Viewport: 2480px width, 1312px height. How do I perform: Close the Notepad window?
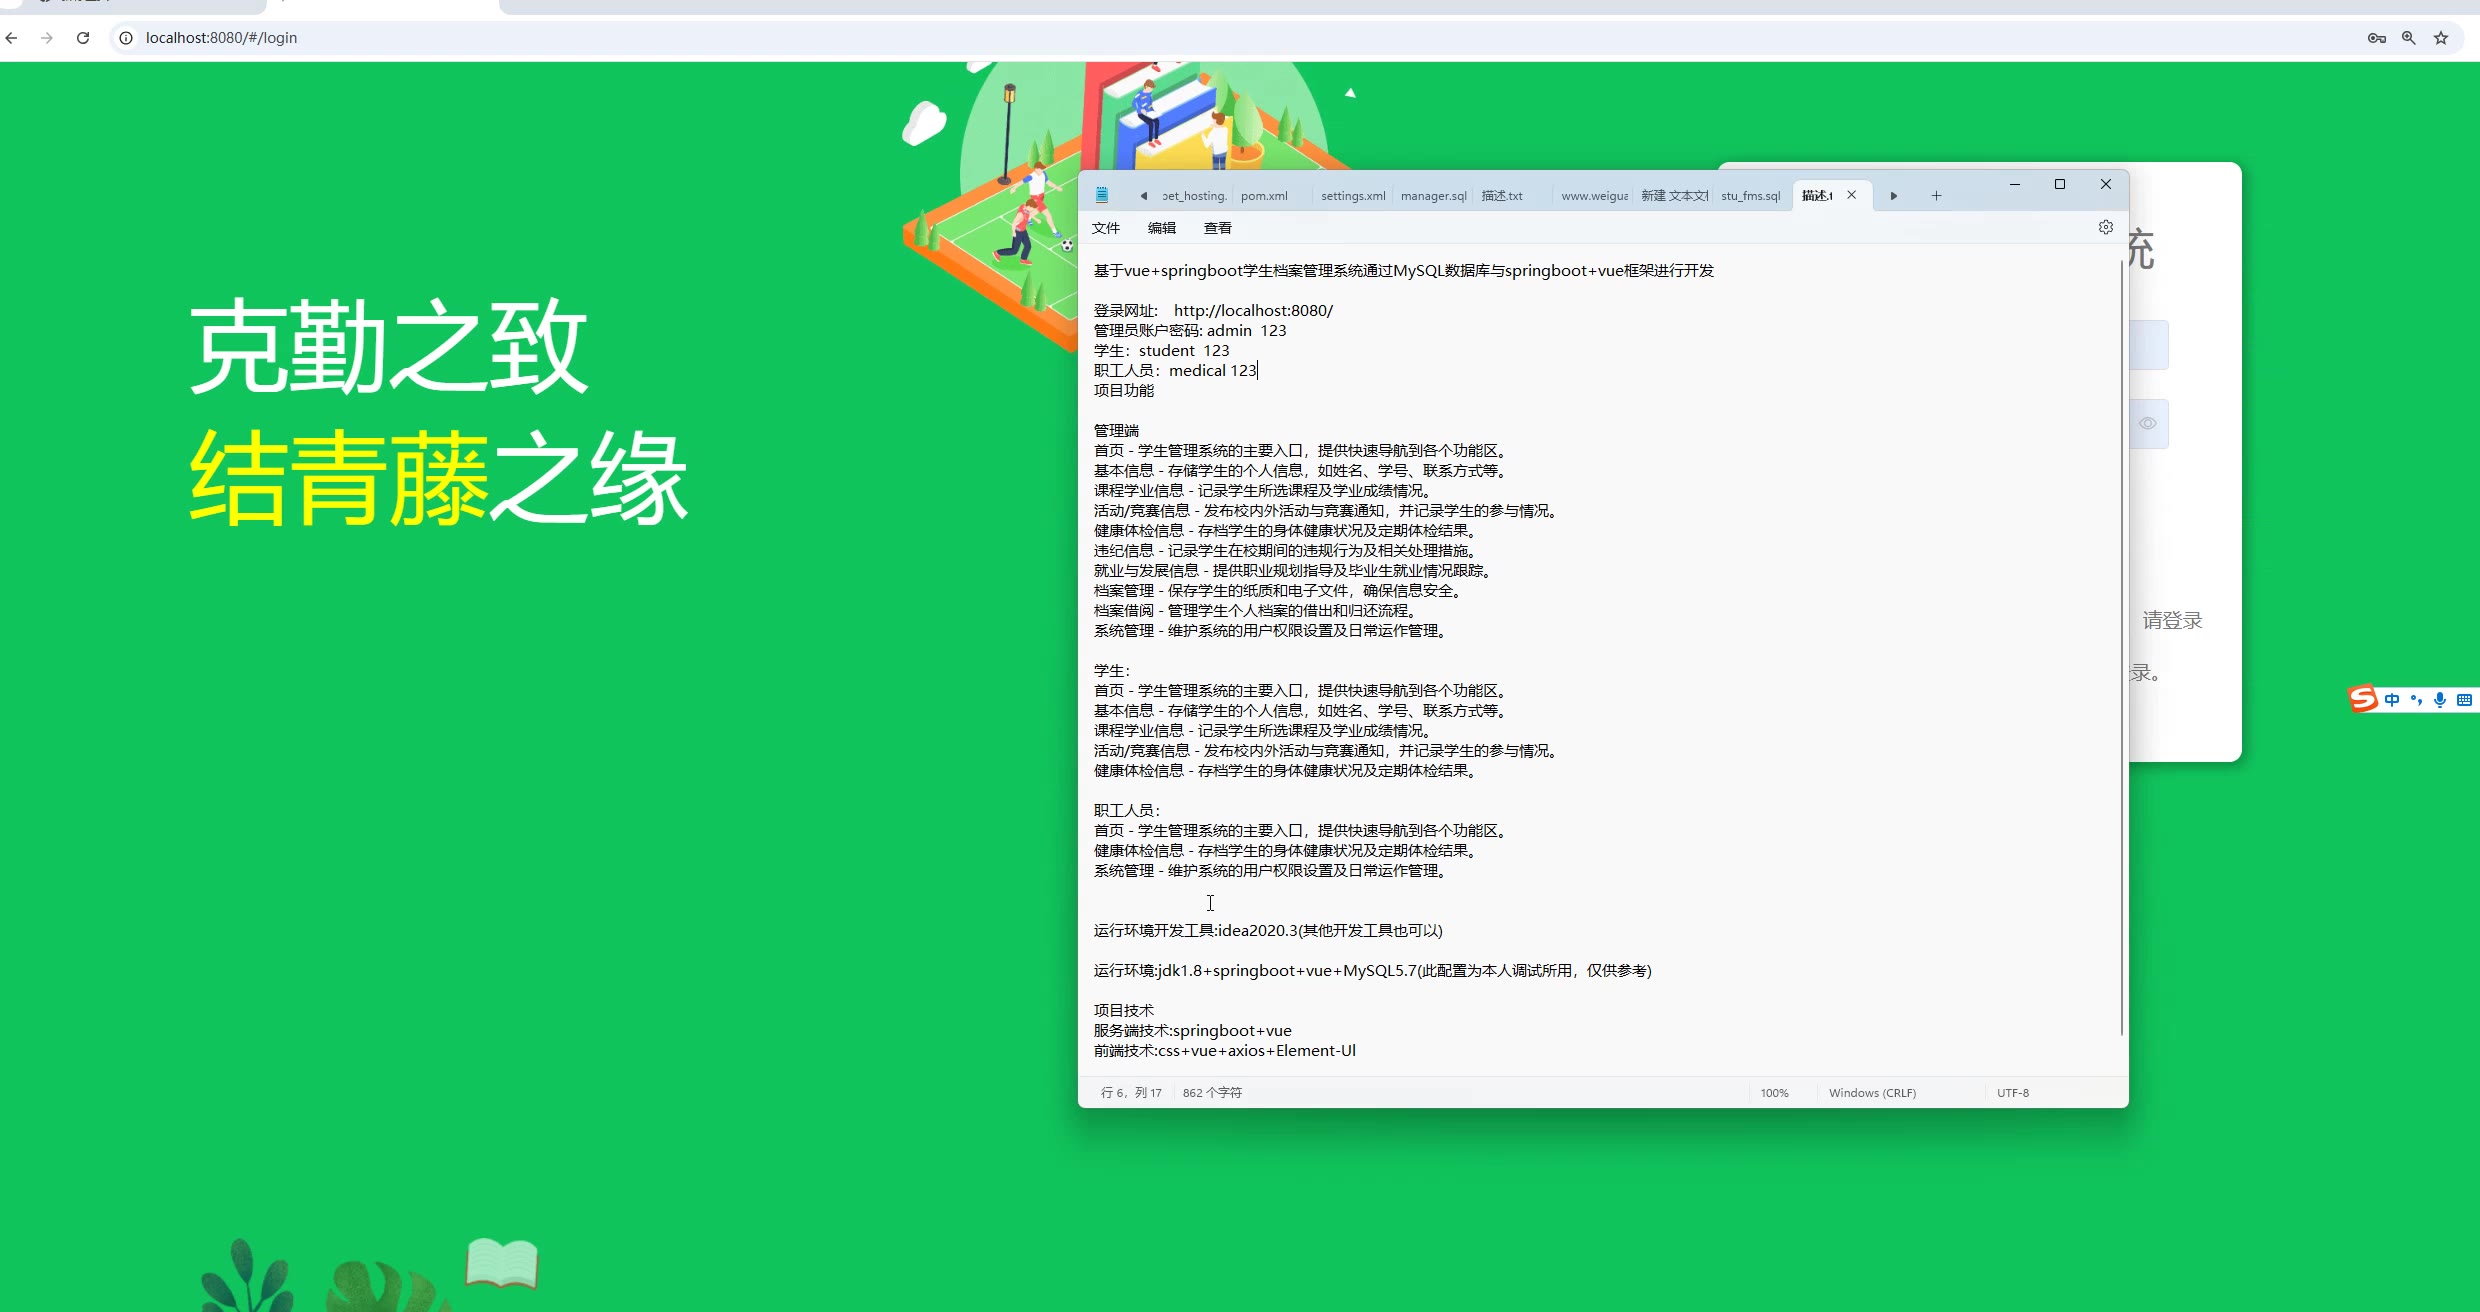point(2106,184)
